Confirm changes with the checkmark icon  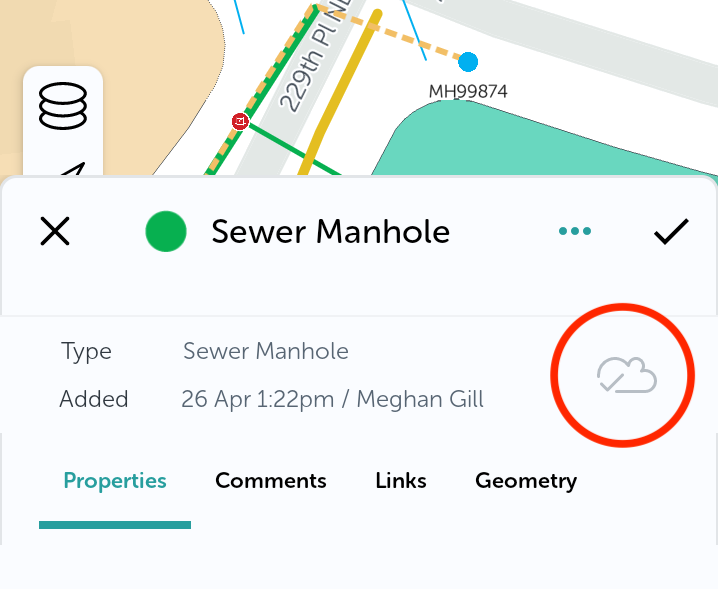(671, 232)
